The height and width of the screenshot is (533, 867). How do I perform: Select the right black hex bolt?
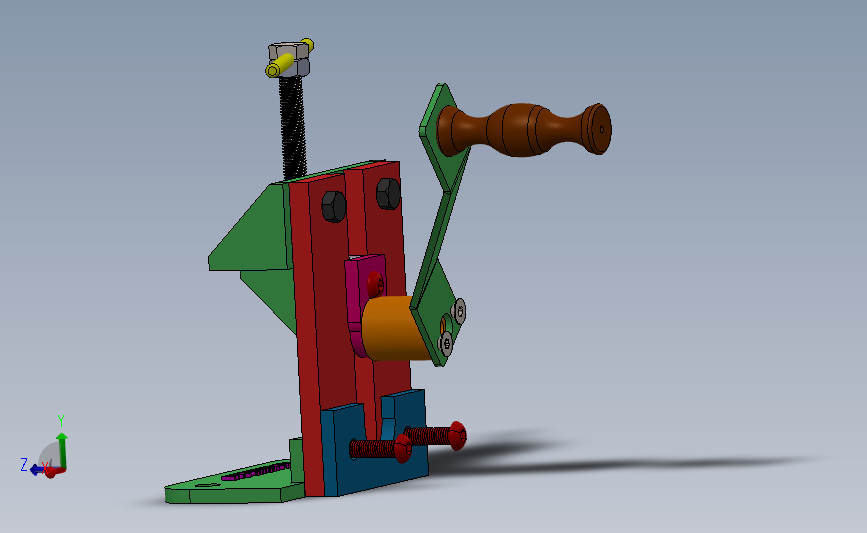(x=388, y=193)
